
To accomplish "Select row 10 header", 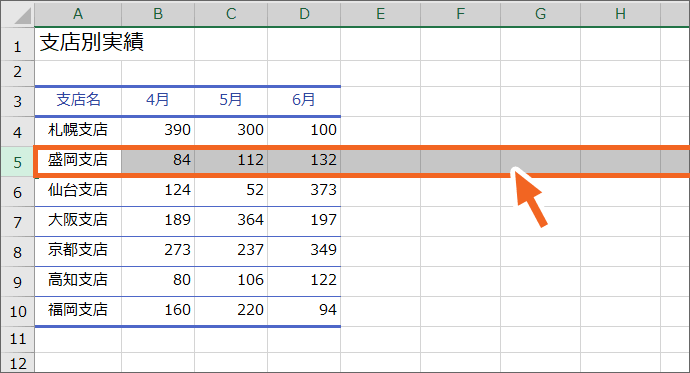I will pos(18,311).
